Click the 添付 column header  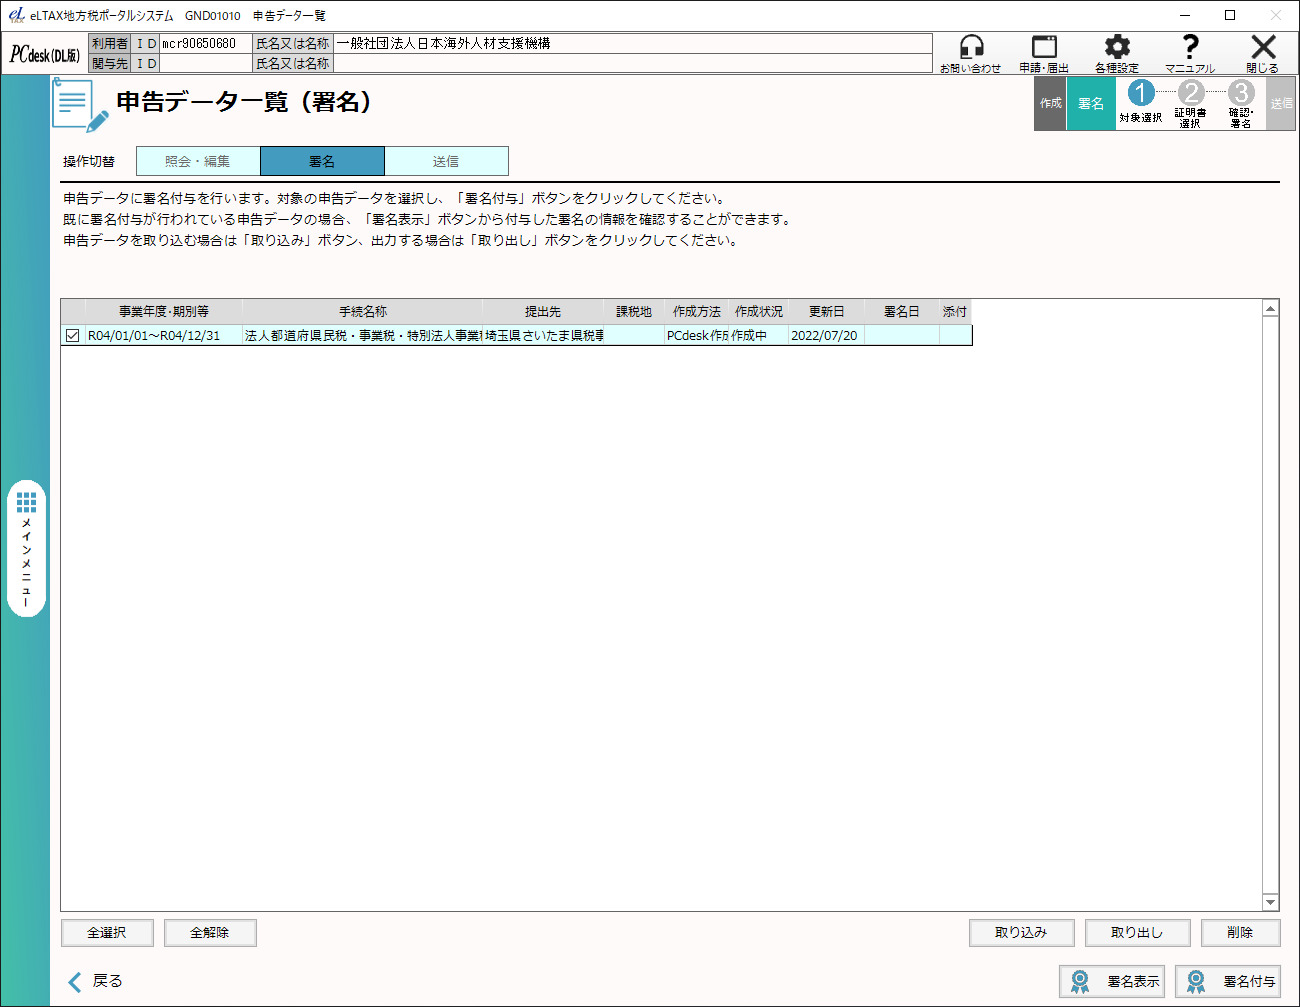[x=955, y=312]
